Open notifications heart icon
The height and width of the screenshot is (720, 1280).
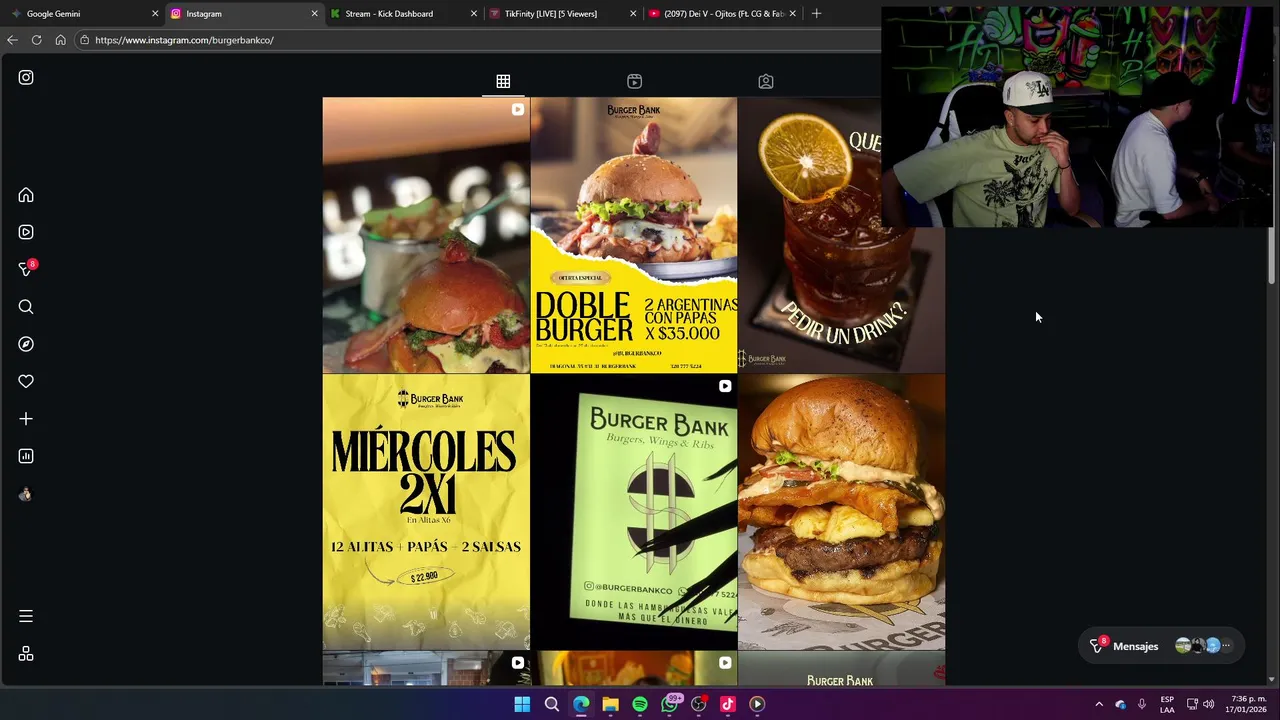pyautogui.click(x=26, y=381)
